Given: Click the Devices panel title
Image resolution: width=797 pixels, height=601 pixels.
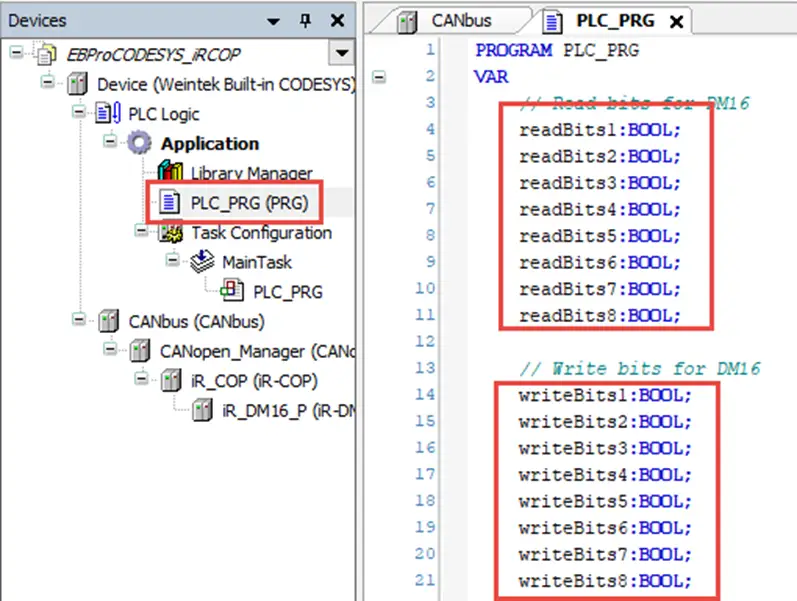Looking at the screenshot, I should [x=37, y=20].
